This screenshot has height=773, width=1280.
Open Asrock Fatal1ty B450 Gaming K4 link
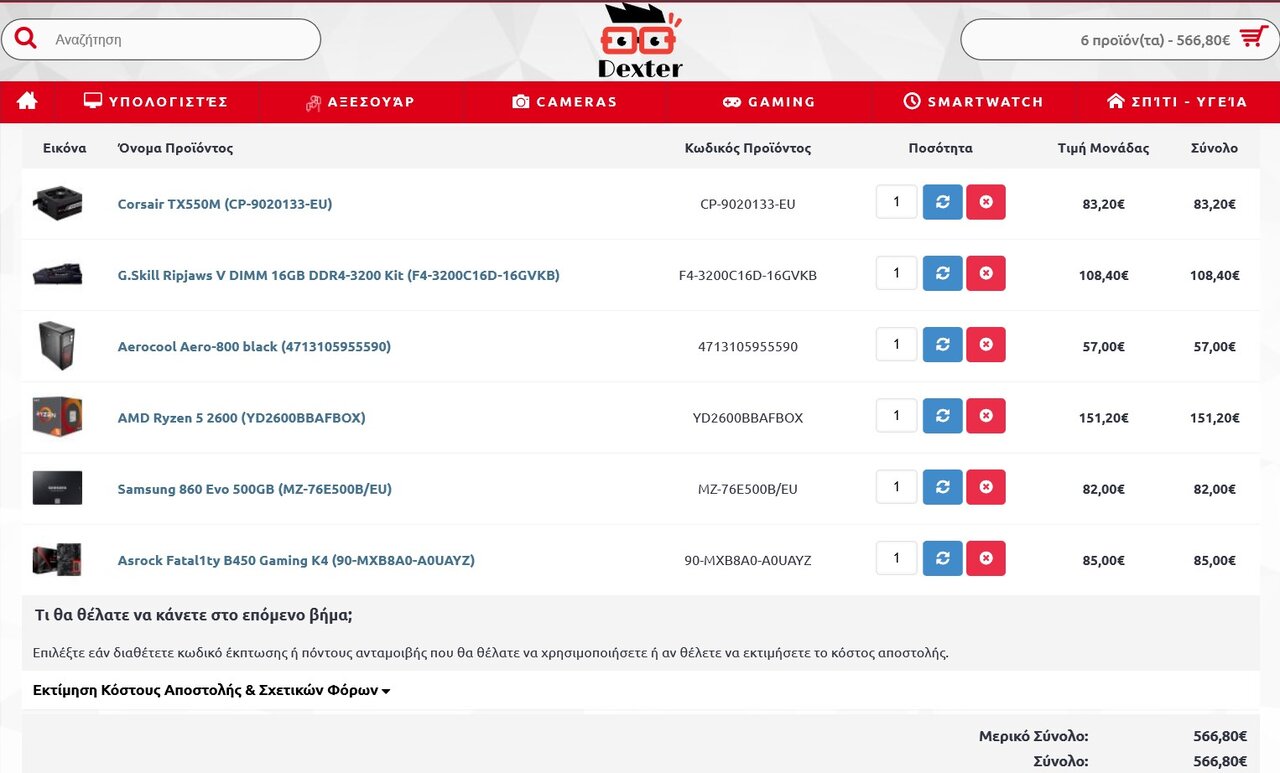point(296,560)
